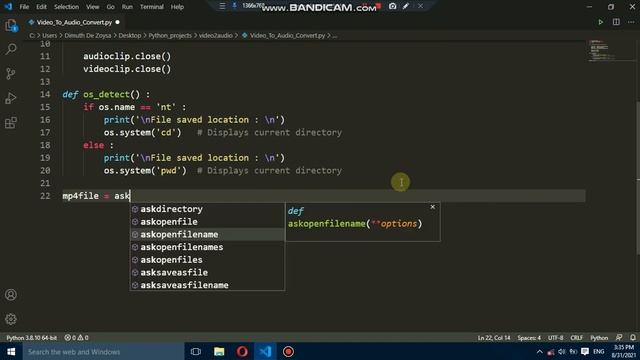Choose askopenfilenames from the suggestions list
This screenshot has width=640, height=360.
point(207,247)
